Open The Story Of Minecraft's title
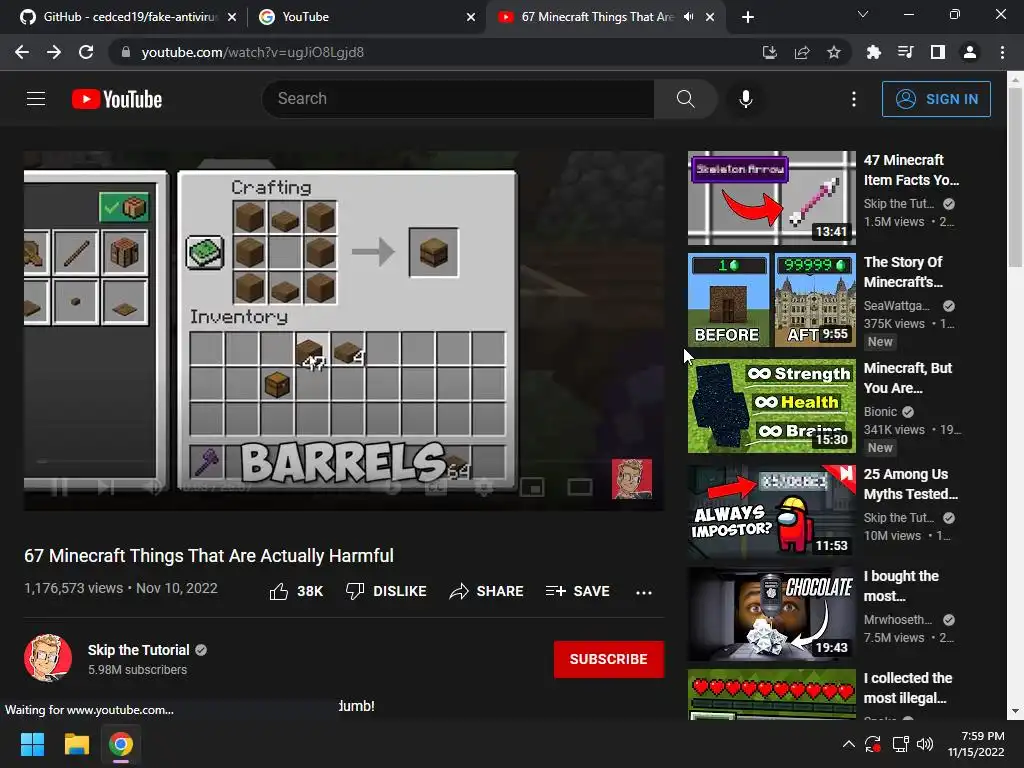The image size is (1024, 768). [903, 272]
